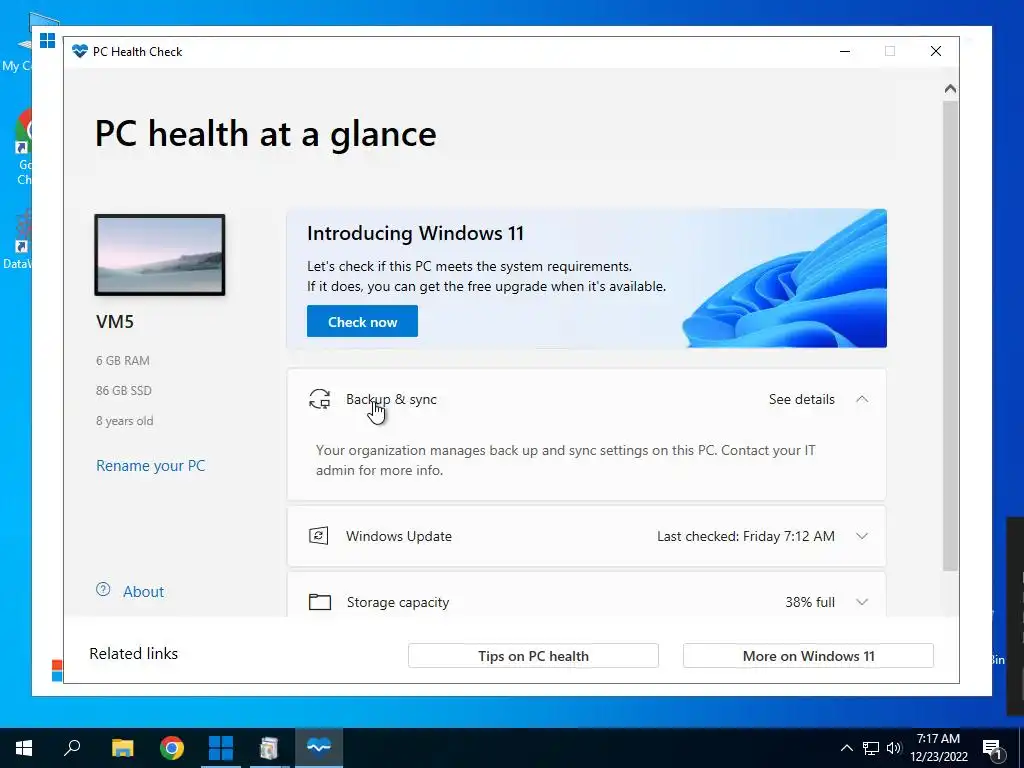Screen dimensions: 1024x768
Task: Click the Backup & sync title
Action: pyautogui.click(x=391, y=399)
